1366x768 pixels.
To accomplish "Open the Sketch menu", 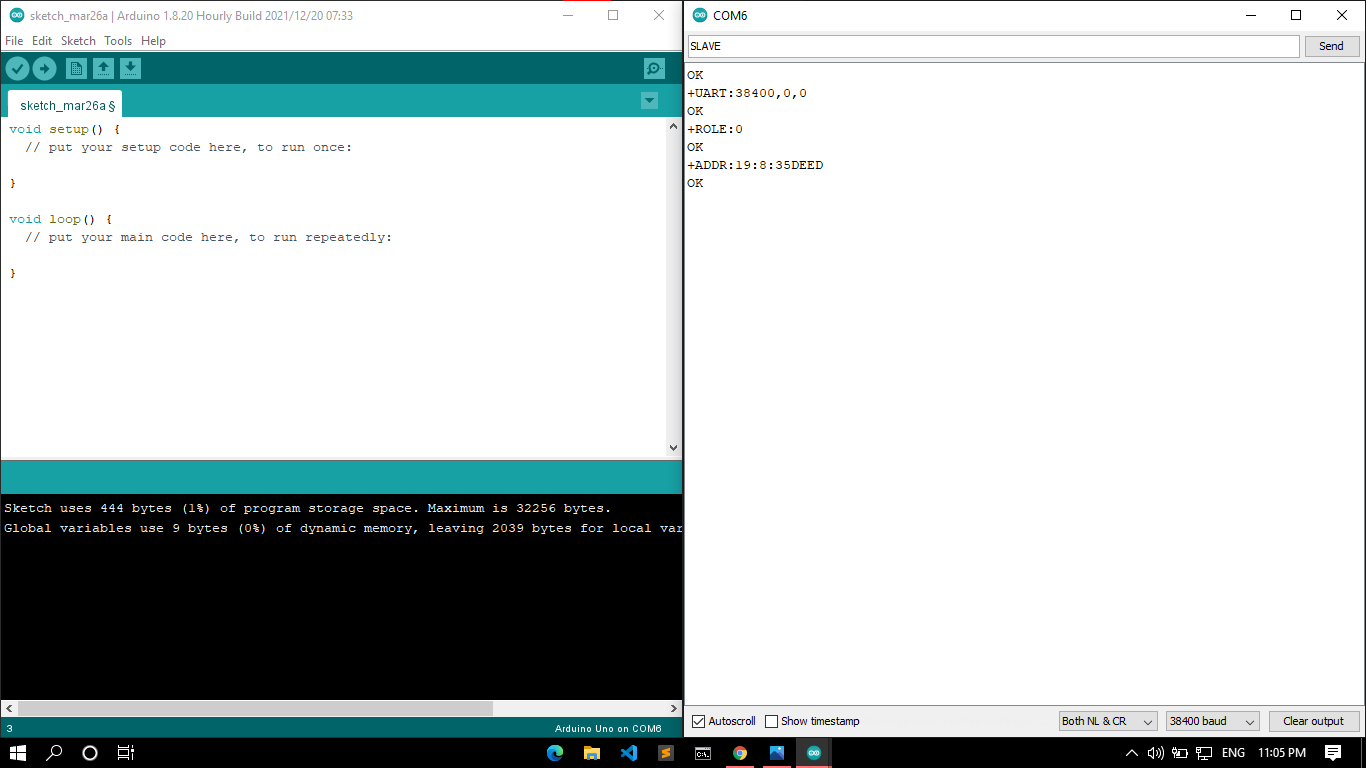I will 78,41.
